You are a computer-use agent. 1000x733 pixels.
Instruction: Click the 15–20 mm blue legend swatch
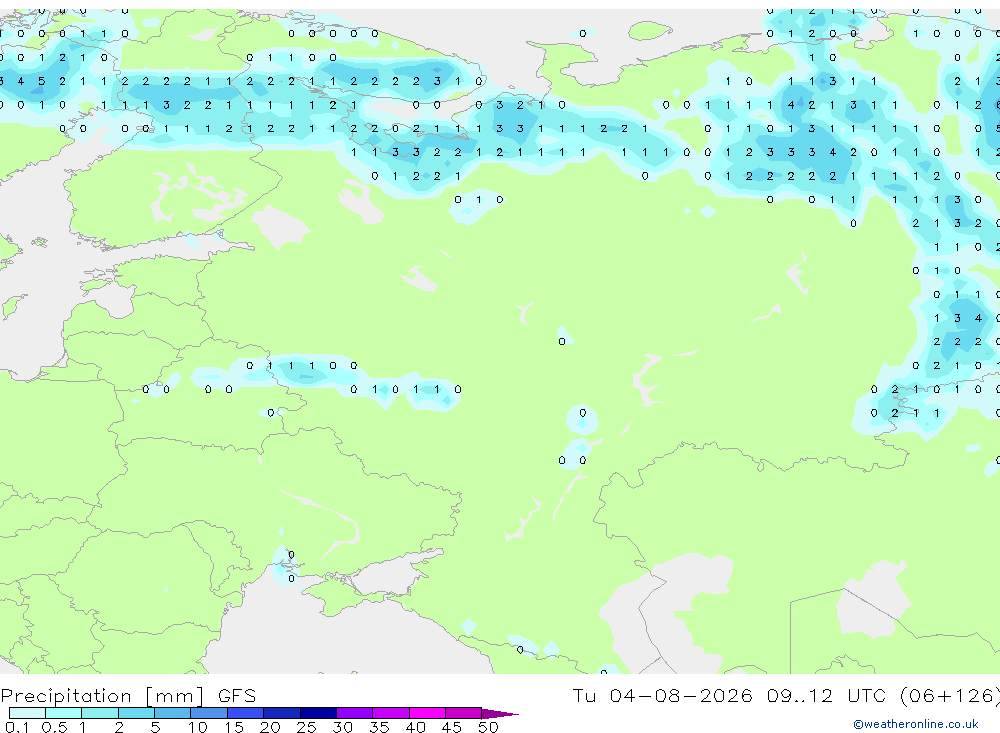pos(245,713)
